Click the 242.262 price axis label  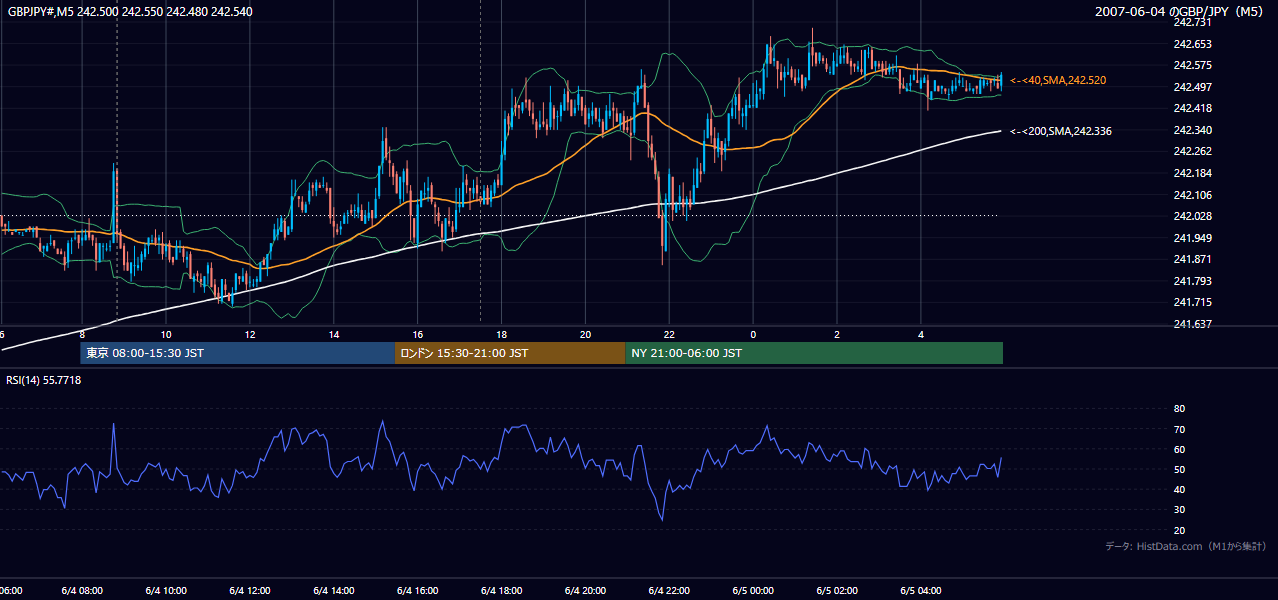[1192, 152]
